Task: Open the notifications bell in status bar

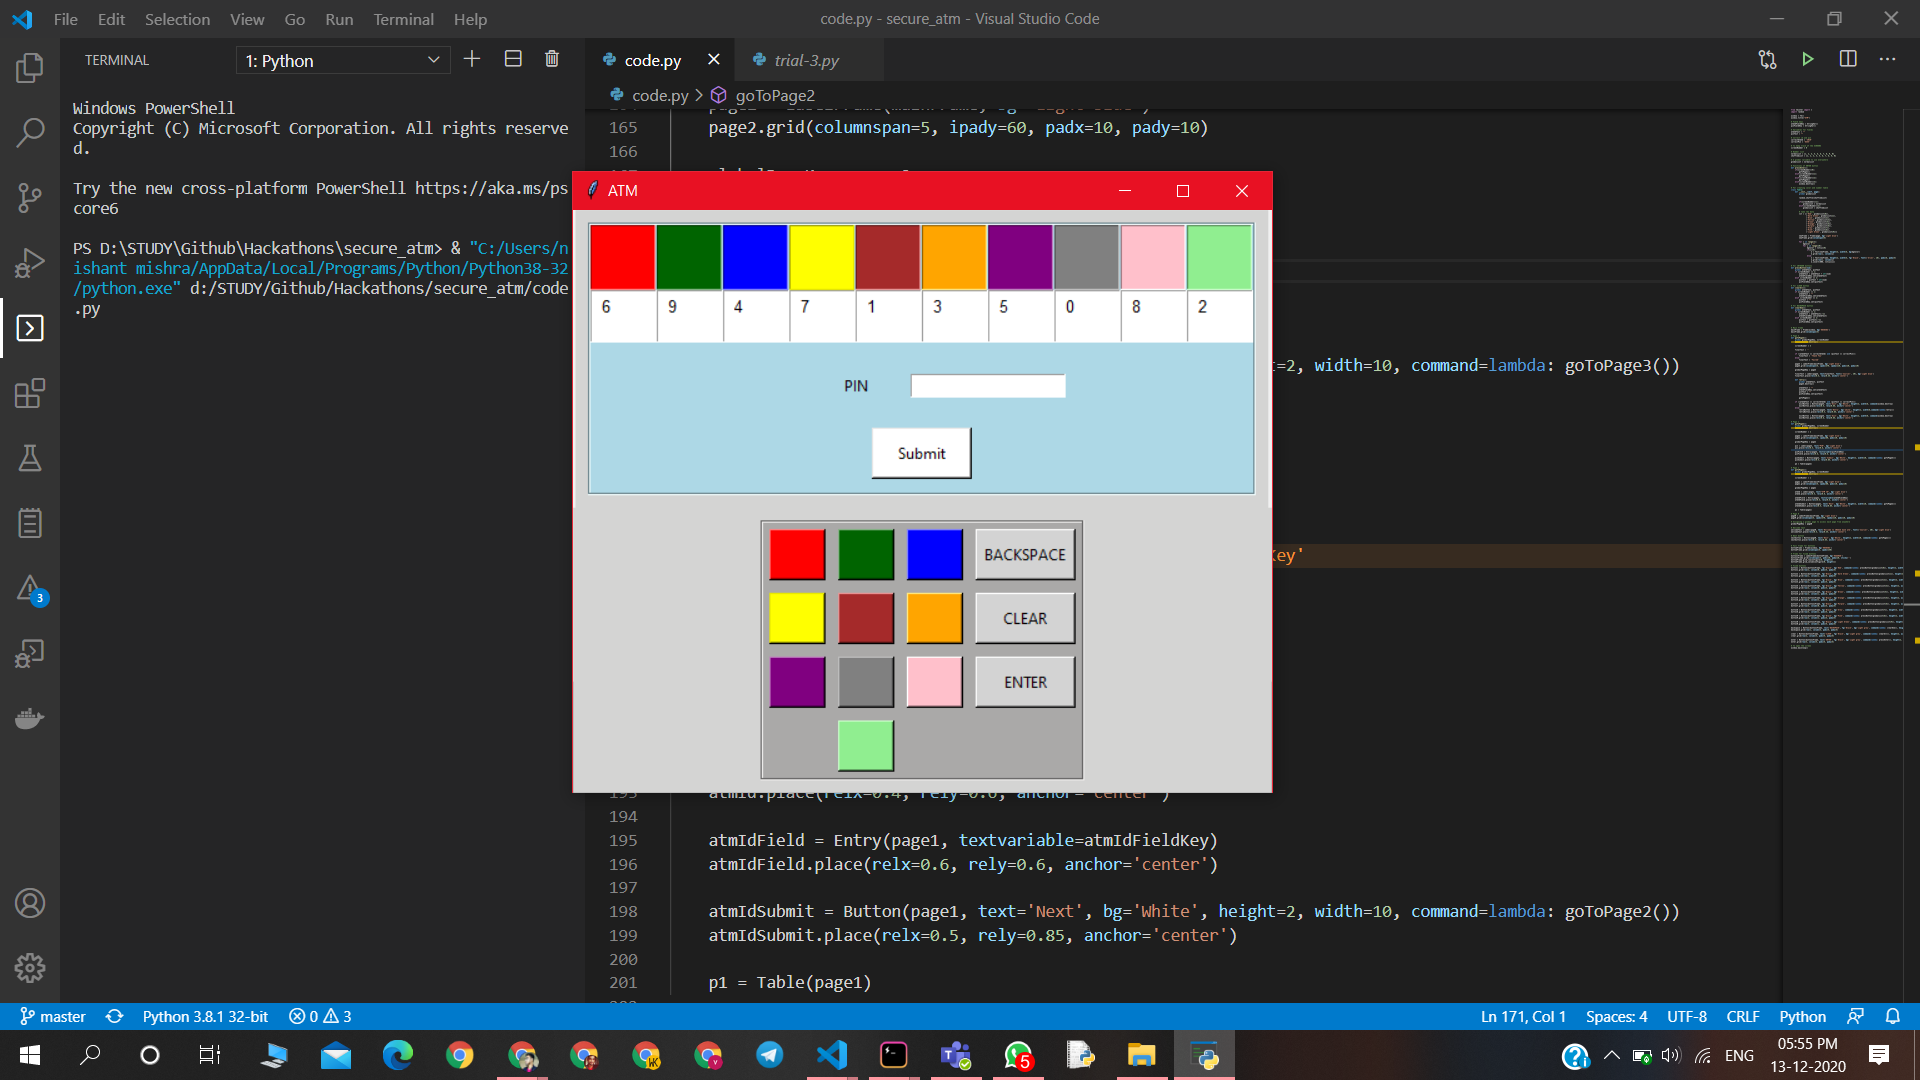Action: click(x=1893, y=1016)
